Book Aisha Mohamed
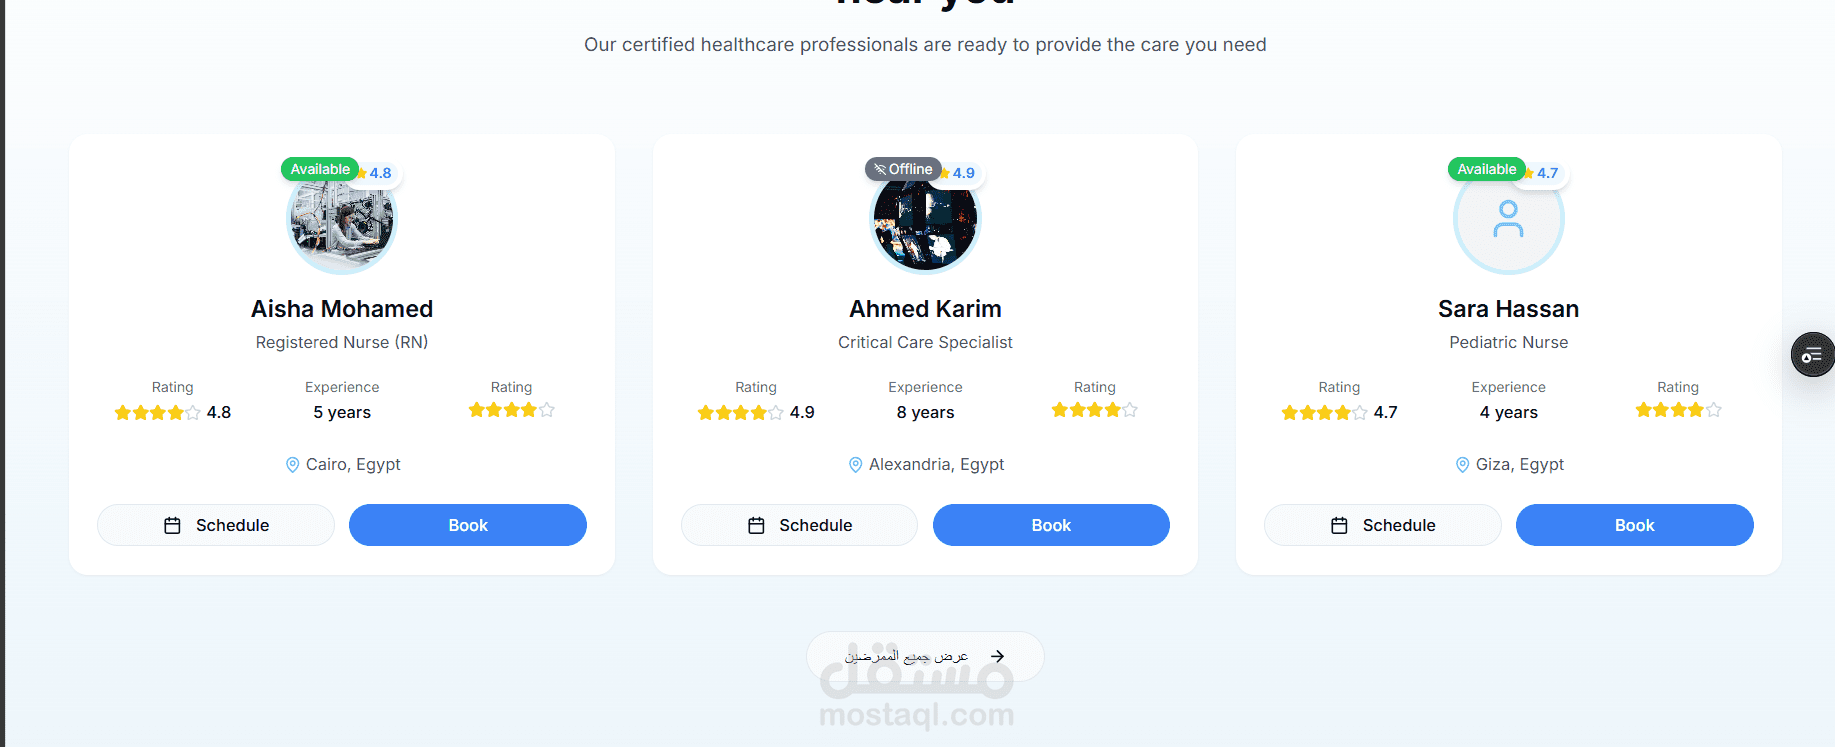 point(468,525)
